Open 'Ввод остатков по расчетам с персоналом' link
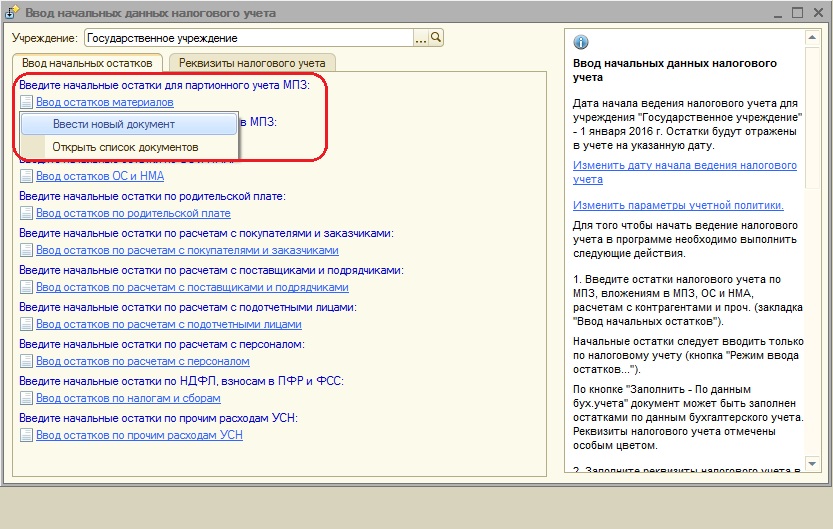 (140, 361)
